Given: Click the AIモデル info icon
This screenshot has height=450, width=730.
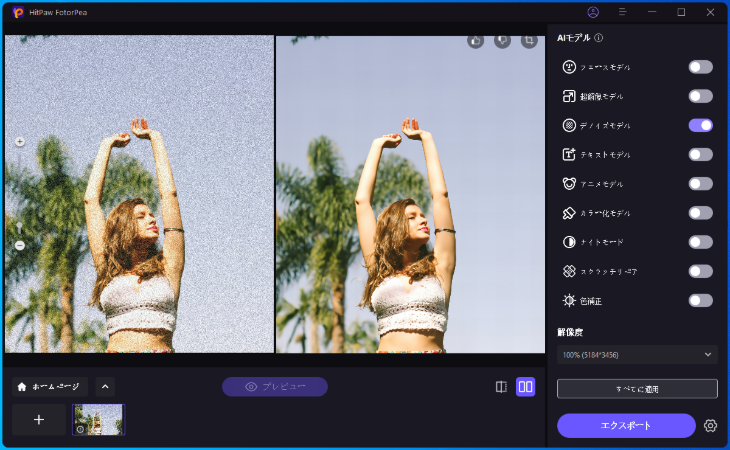Looking at the screenshot, I should click(599, 38).
